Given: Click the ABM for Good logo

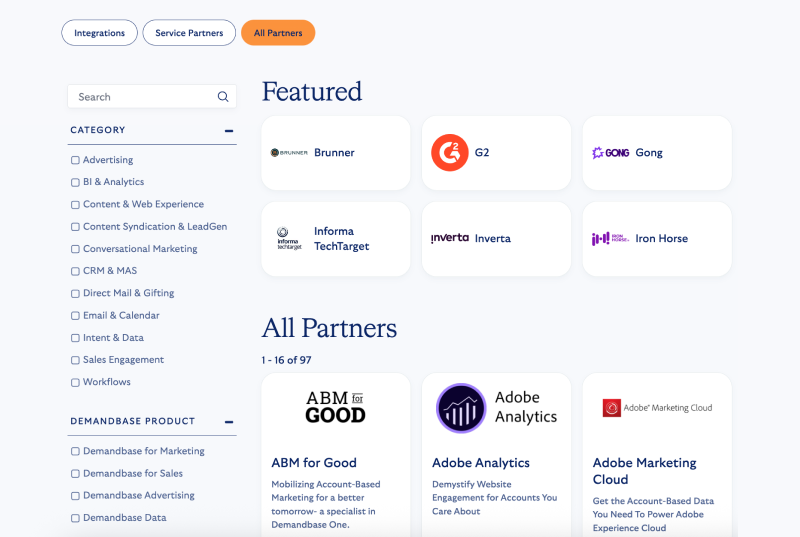Looking at the screenshot, I should 335,407.
